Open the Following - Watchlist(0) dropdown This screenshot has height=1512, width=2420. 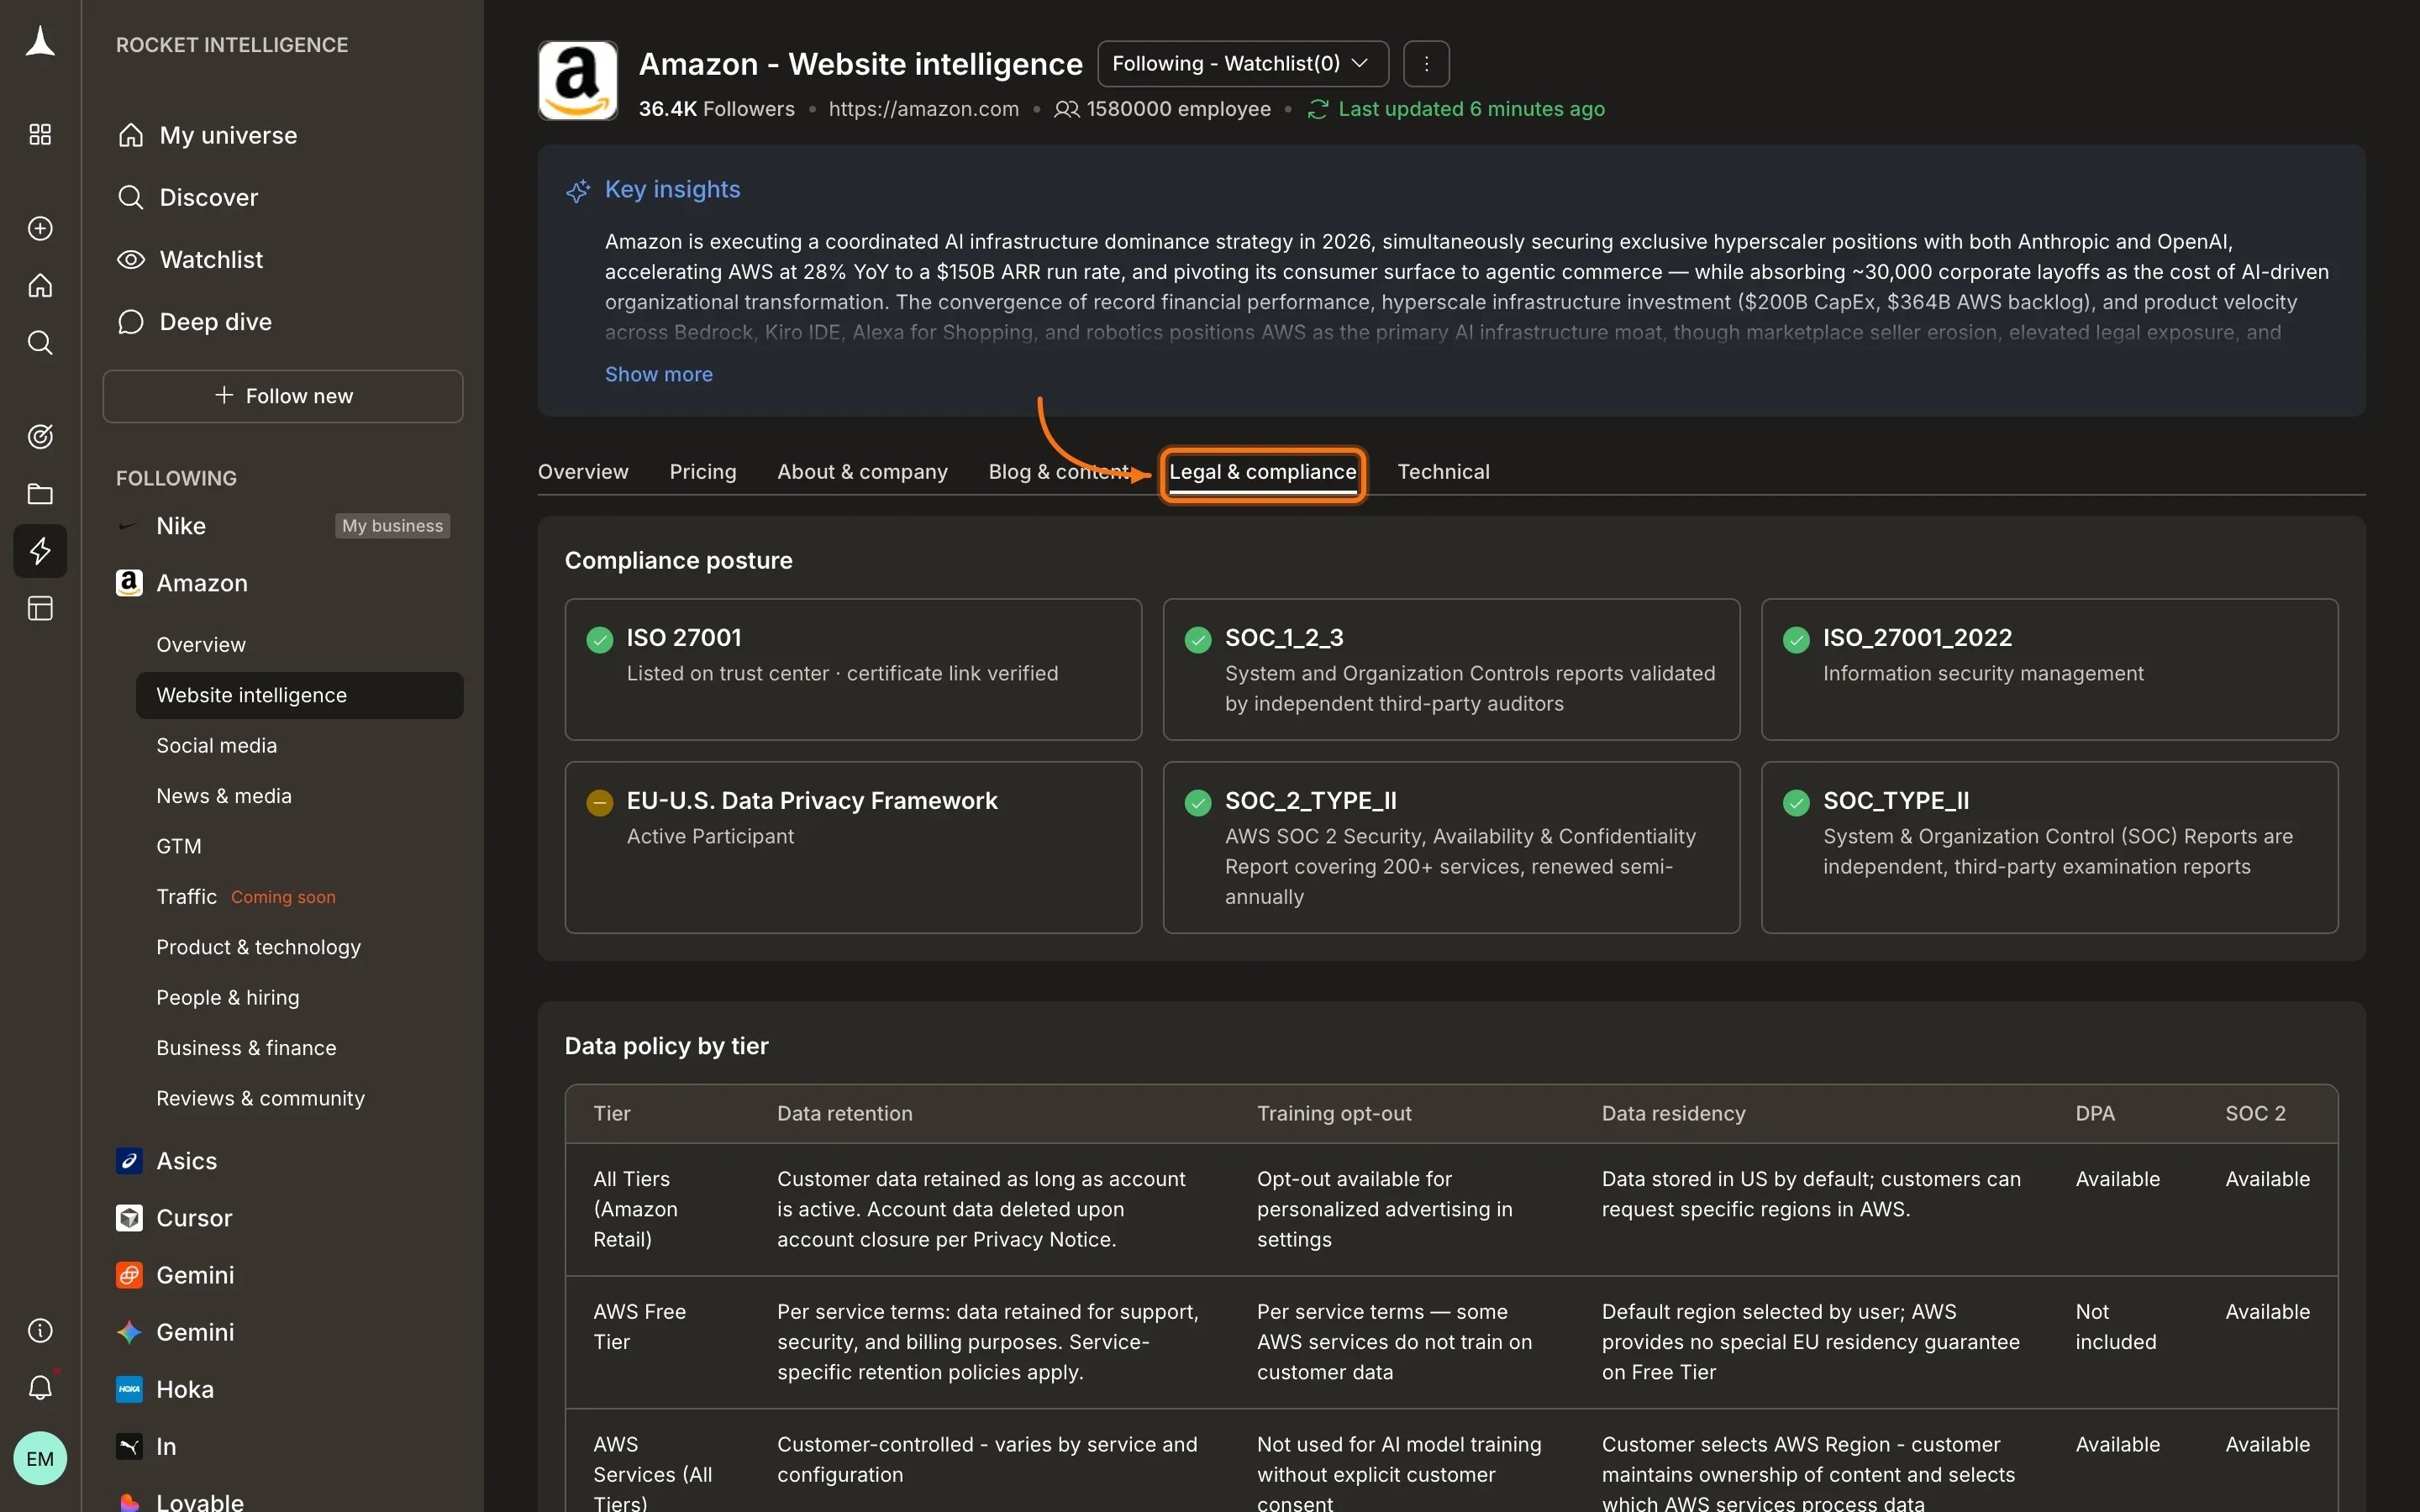(1243, 64)
